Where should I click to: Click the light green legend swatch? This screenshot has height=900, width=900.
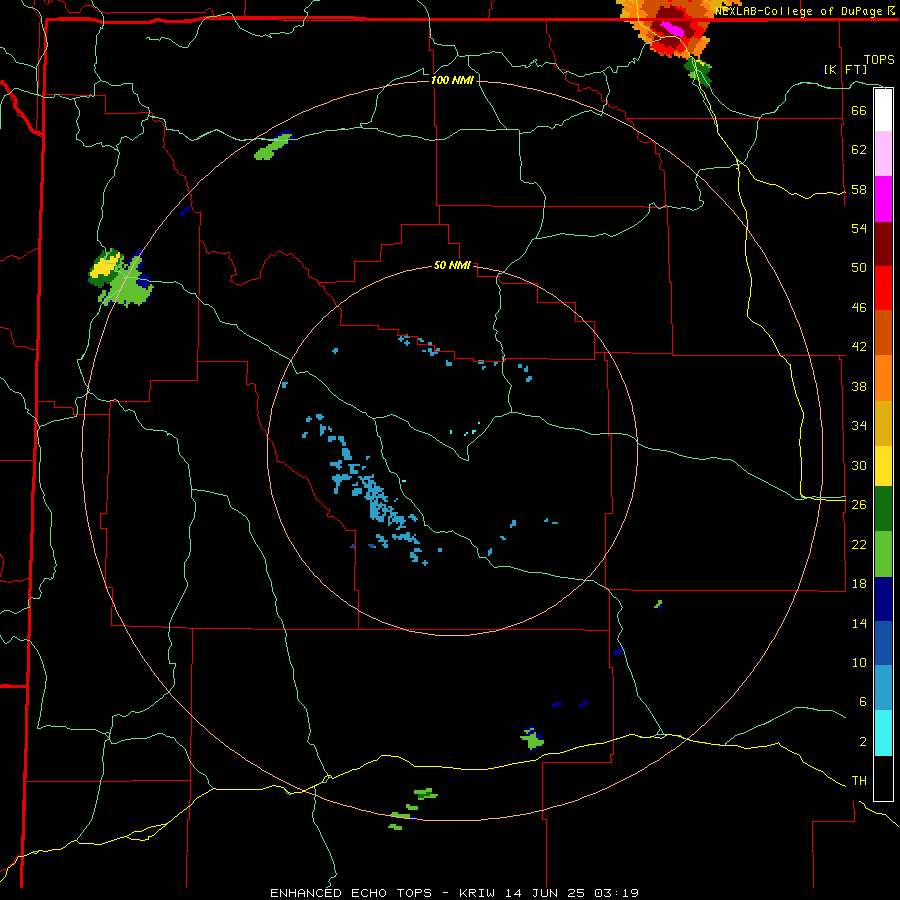(x=883, y=554)
